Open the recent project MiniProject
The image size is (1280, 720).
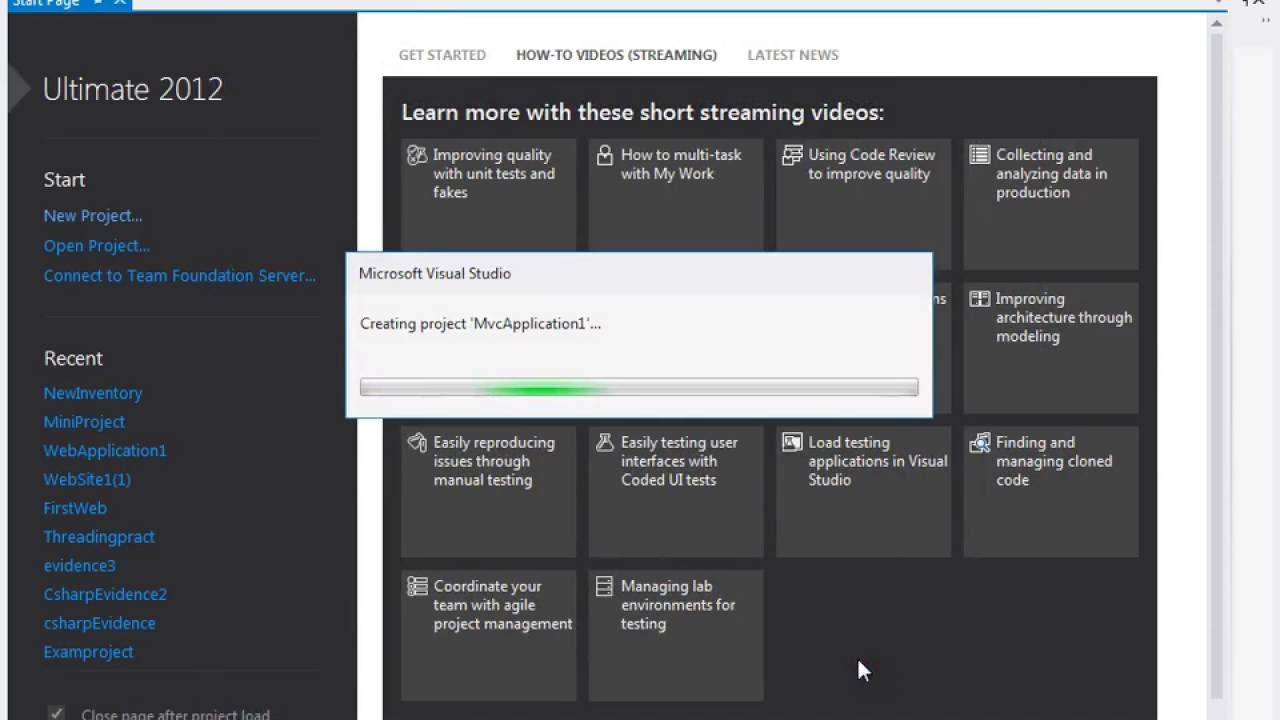84,422
